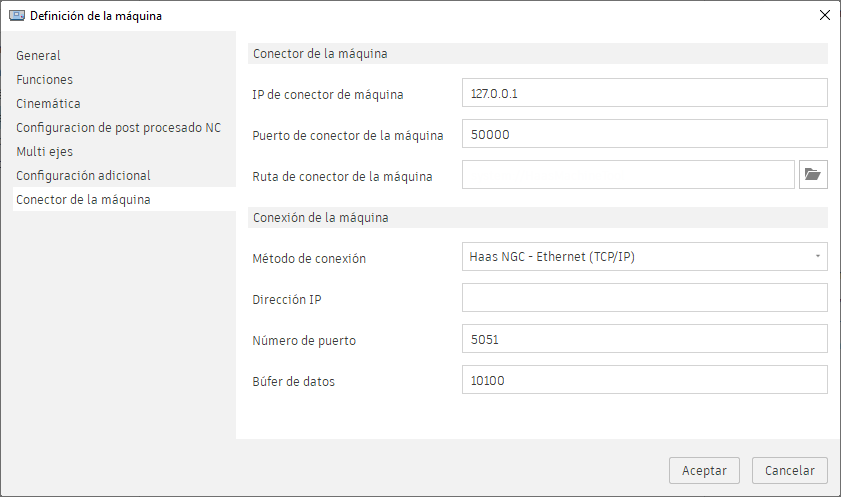
Task: Go to the Multi ejes section
Action: point(45,152)
